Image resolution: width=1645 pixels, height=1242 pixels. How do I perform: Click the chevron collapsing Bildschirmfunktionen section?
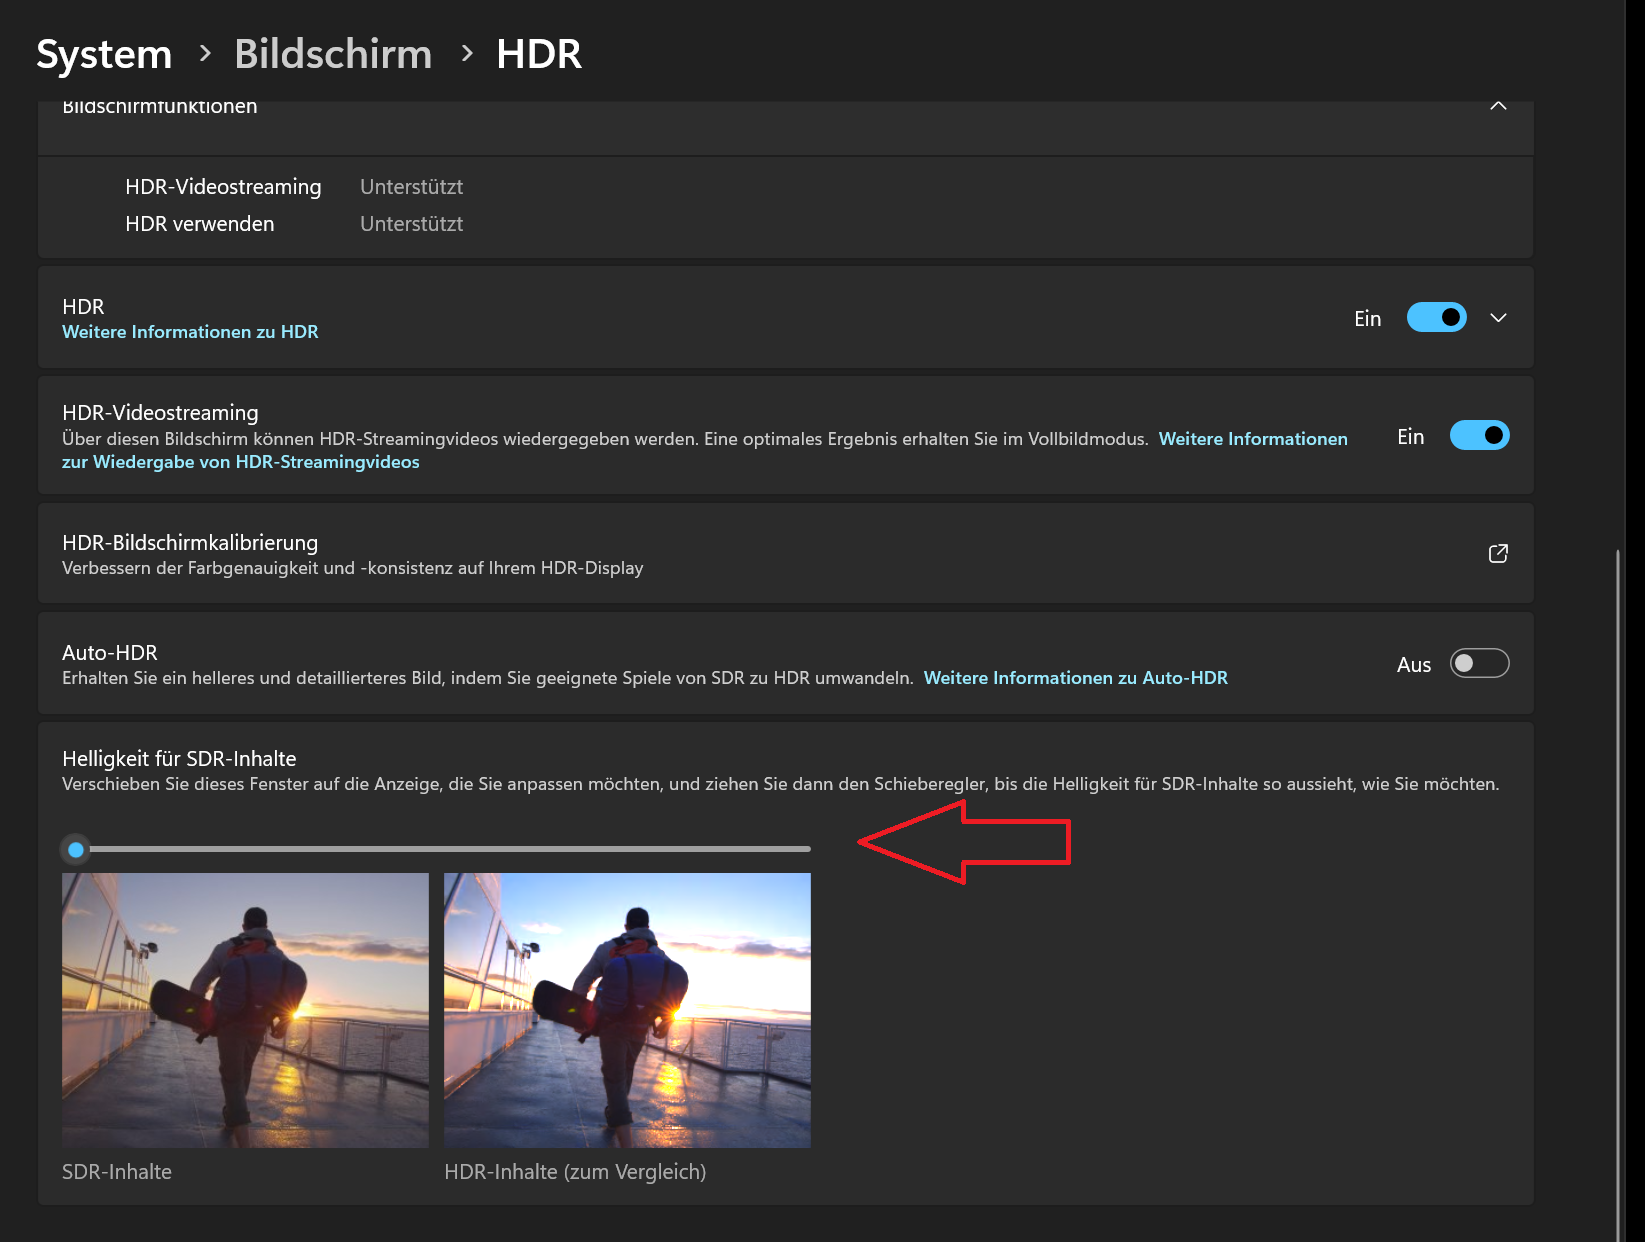pyautogui.click(x=1497, y=104)
